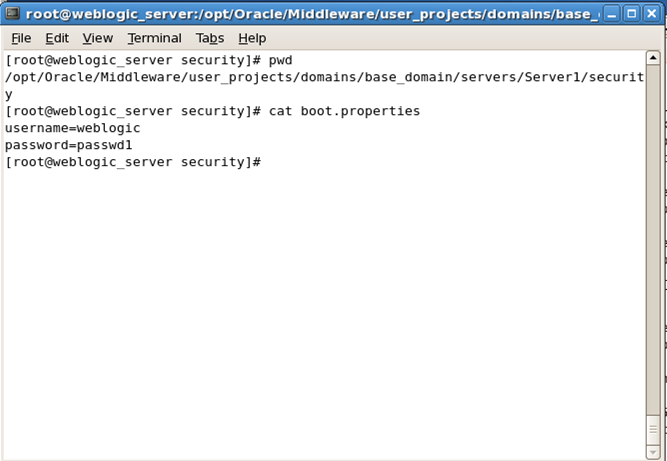Open the terminal window menu icon

[x=12, y=14]
